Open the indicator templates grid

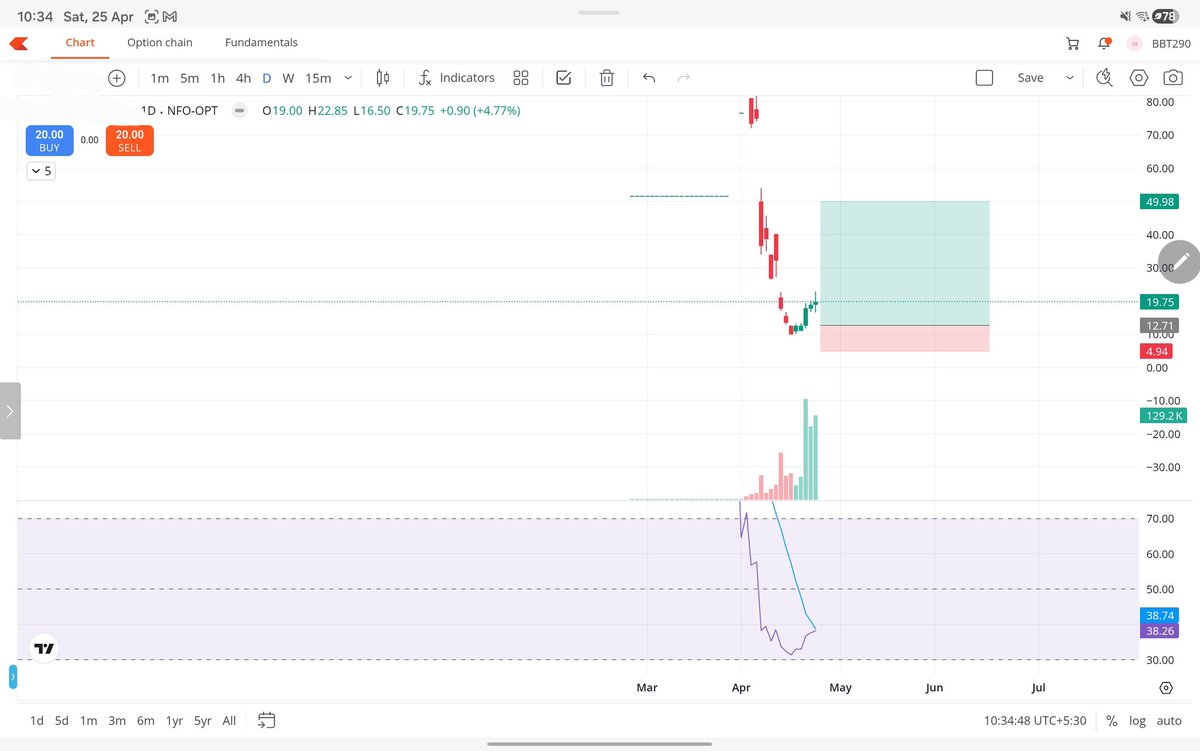[520, 78]
